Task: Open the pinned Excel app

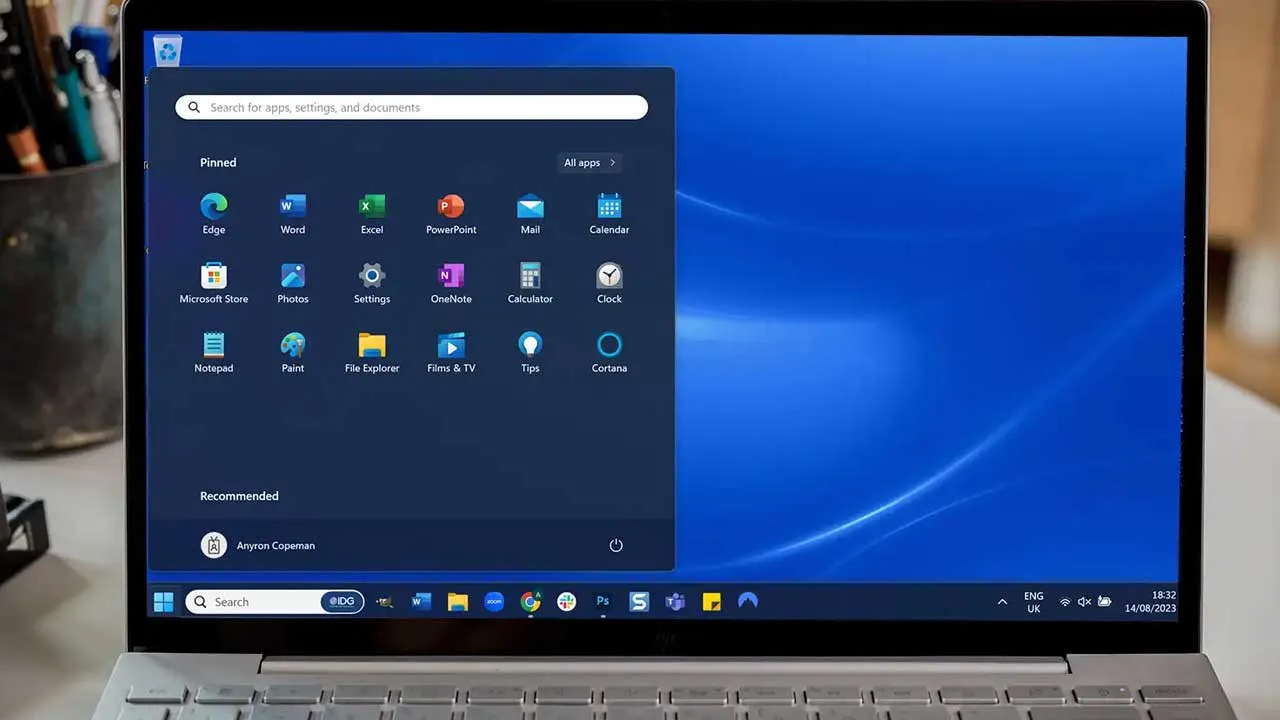Action: pyautogui.click(x=372, y=214)
